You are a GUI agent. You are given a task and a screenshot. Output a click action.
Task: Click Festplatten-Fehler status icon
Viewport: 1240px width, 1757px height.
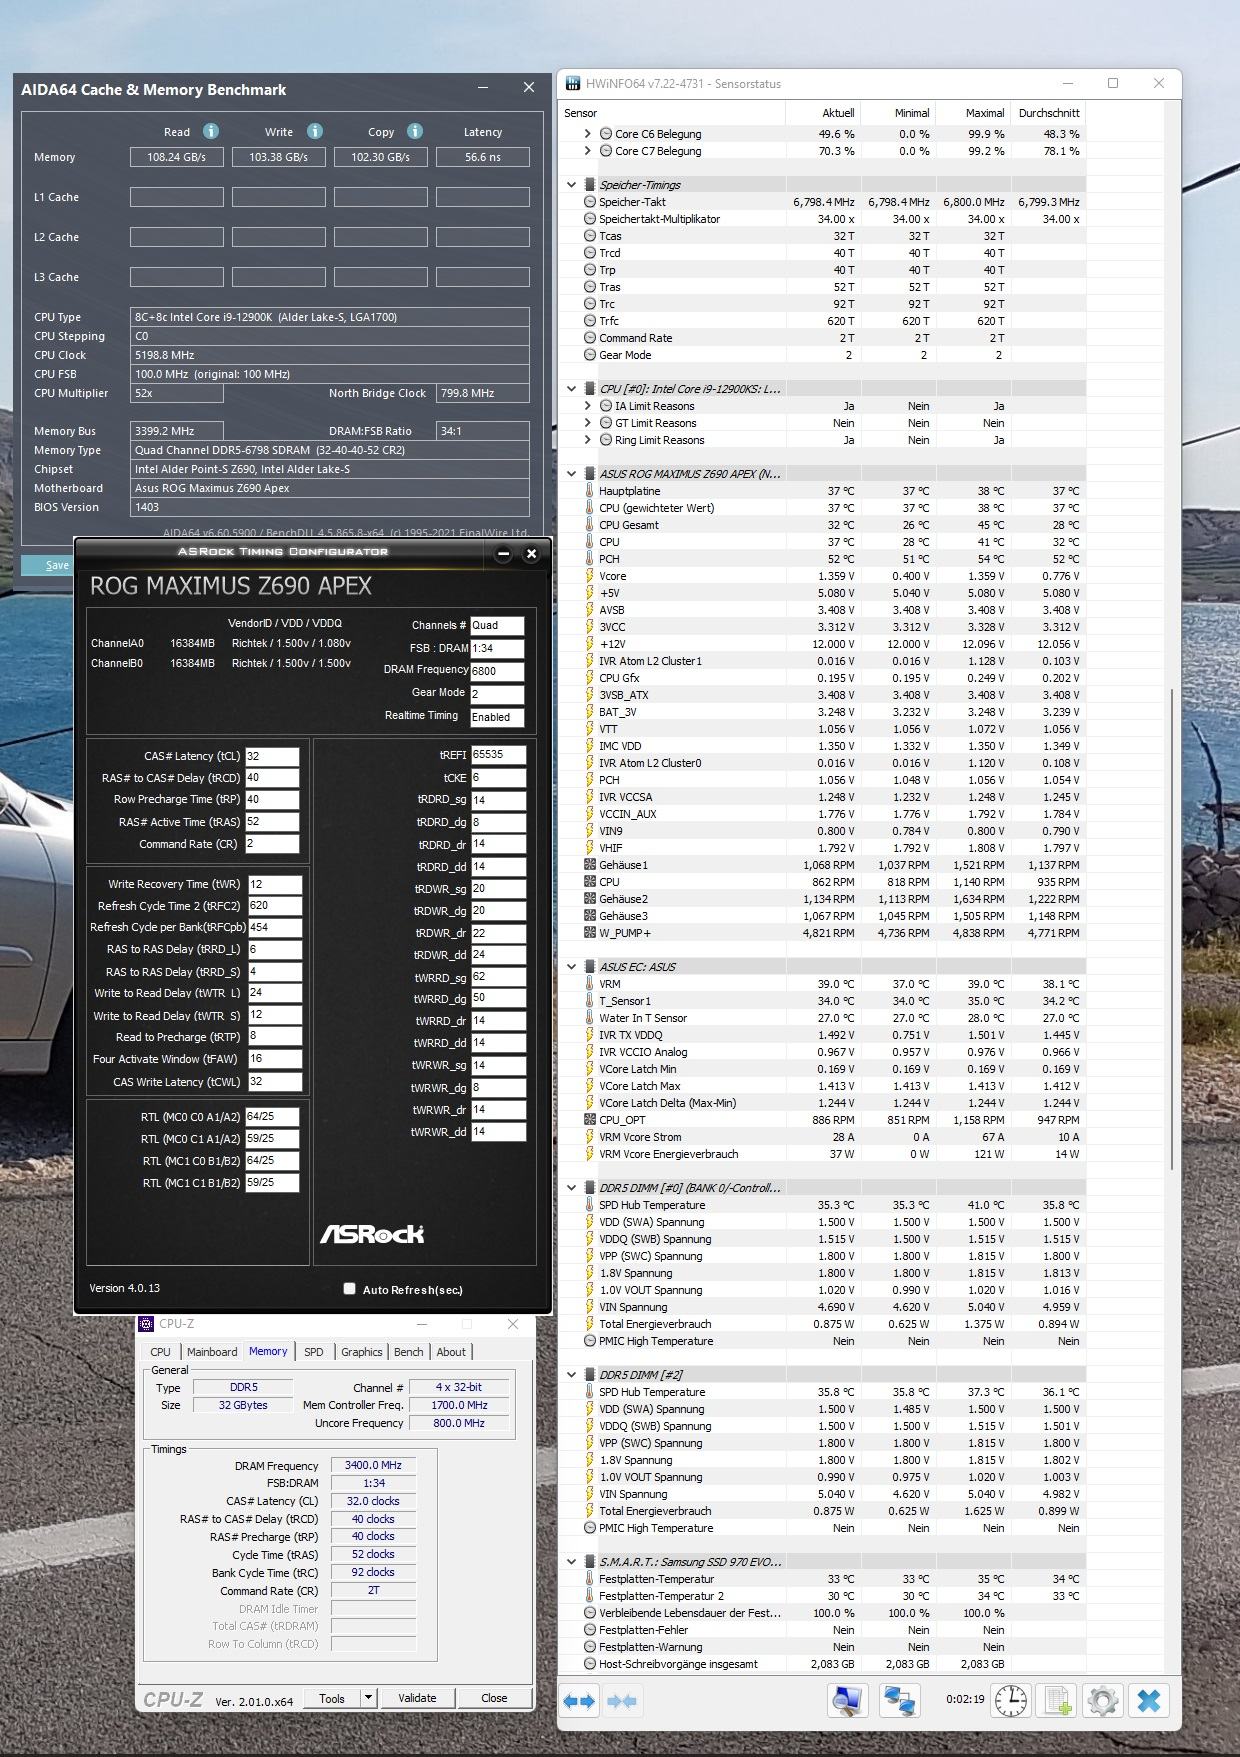(590, 1630)
